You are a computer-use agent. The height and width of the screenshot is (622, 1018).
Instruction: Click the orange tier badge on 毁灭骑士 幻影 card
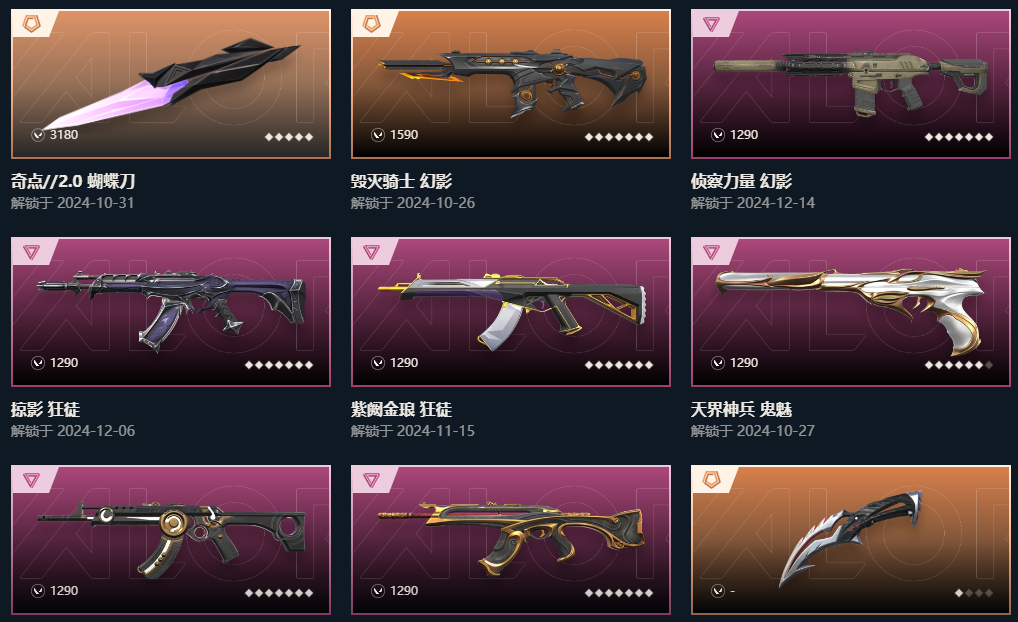(371, 24)
